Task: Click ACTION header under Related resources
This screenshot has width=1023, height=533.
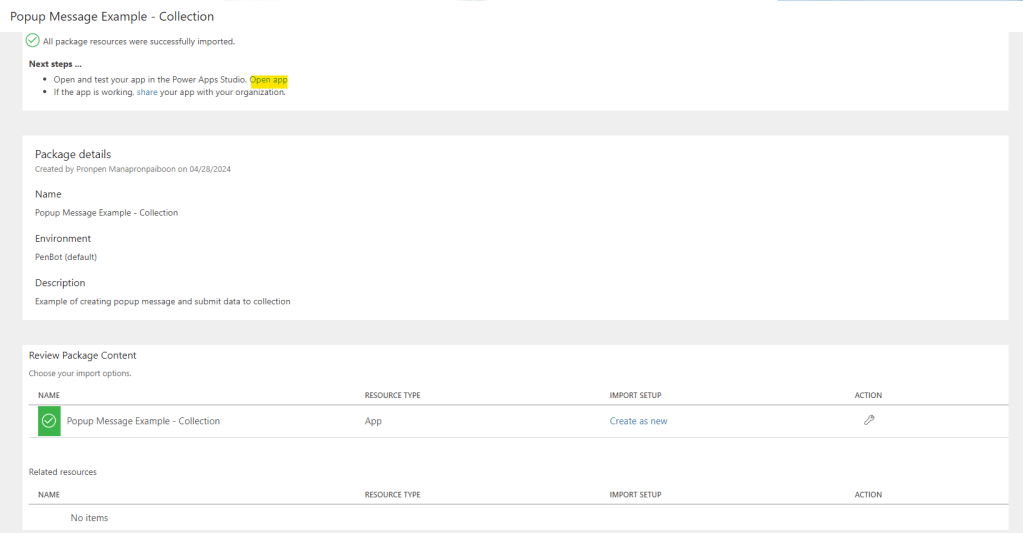Action: [x=868, y=494]
